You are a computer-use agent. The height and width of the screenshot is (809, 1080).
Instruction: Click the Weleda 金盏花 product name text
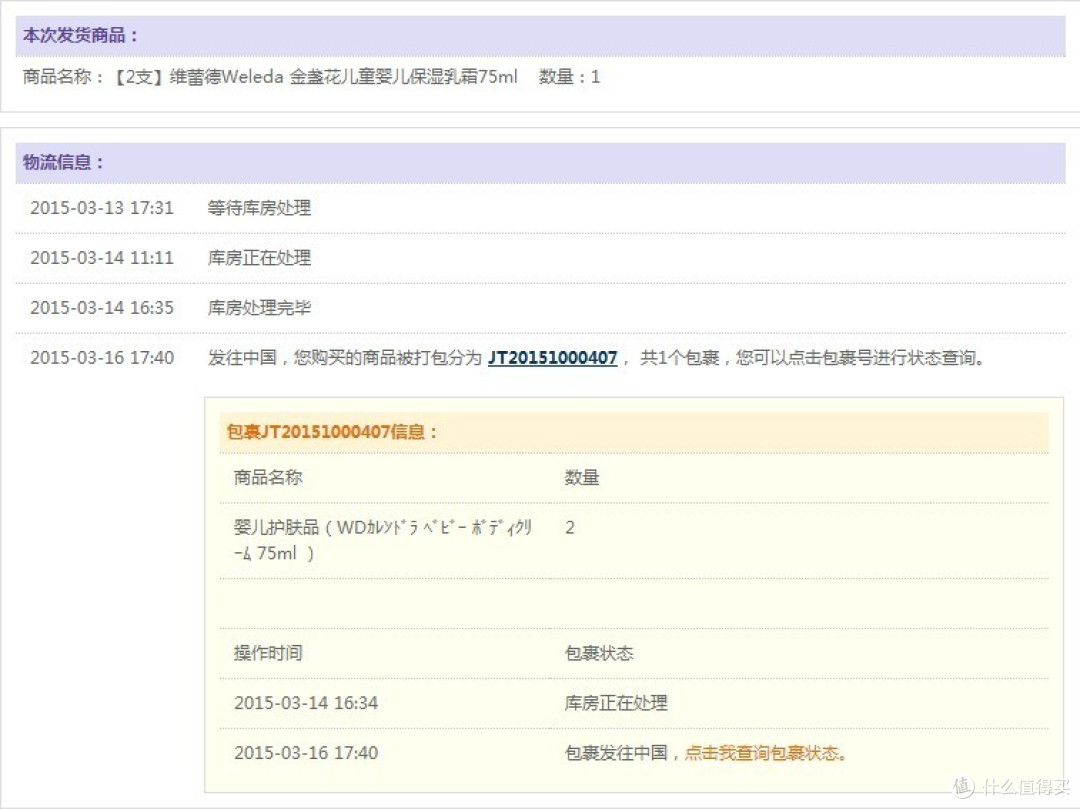click(x=316, y=76)
